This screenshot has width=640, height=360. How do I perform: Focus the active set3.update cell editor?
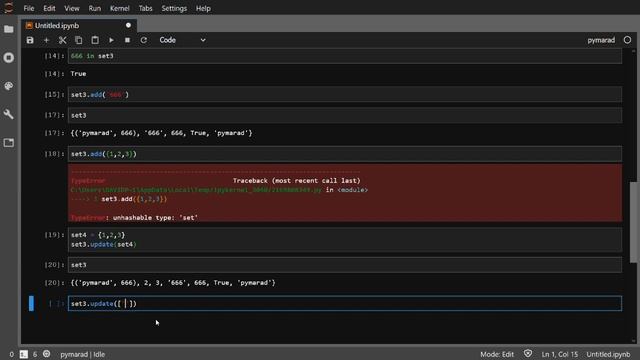click(x=345, y=303)
